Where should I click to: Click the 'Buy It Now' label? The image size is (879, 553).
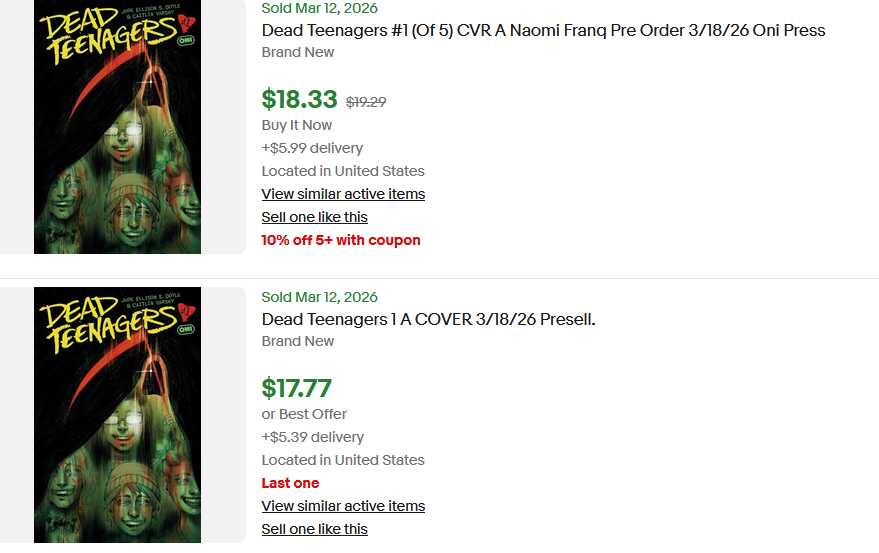tap(296, 125)
